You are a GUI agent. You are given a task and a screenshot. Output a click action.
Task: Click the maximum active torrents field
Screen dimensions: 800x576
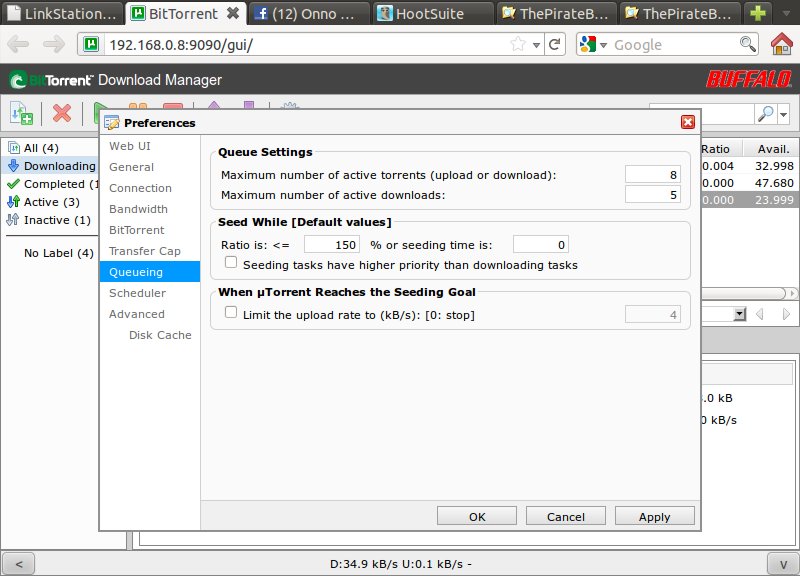652,174
